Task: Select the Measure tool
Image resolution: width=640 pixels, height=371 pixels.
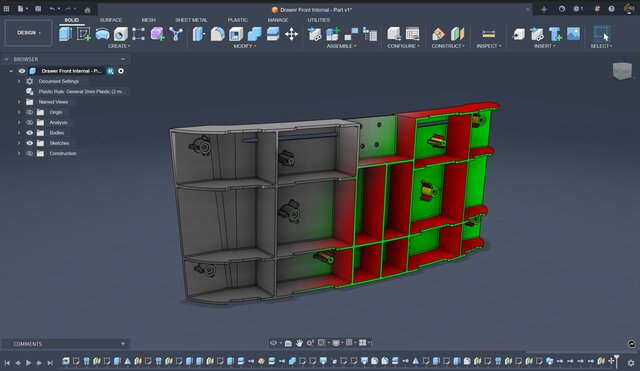Action: (489, 34)
